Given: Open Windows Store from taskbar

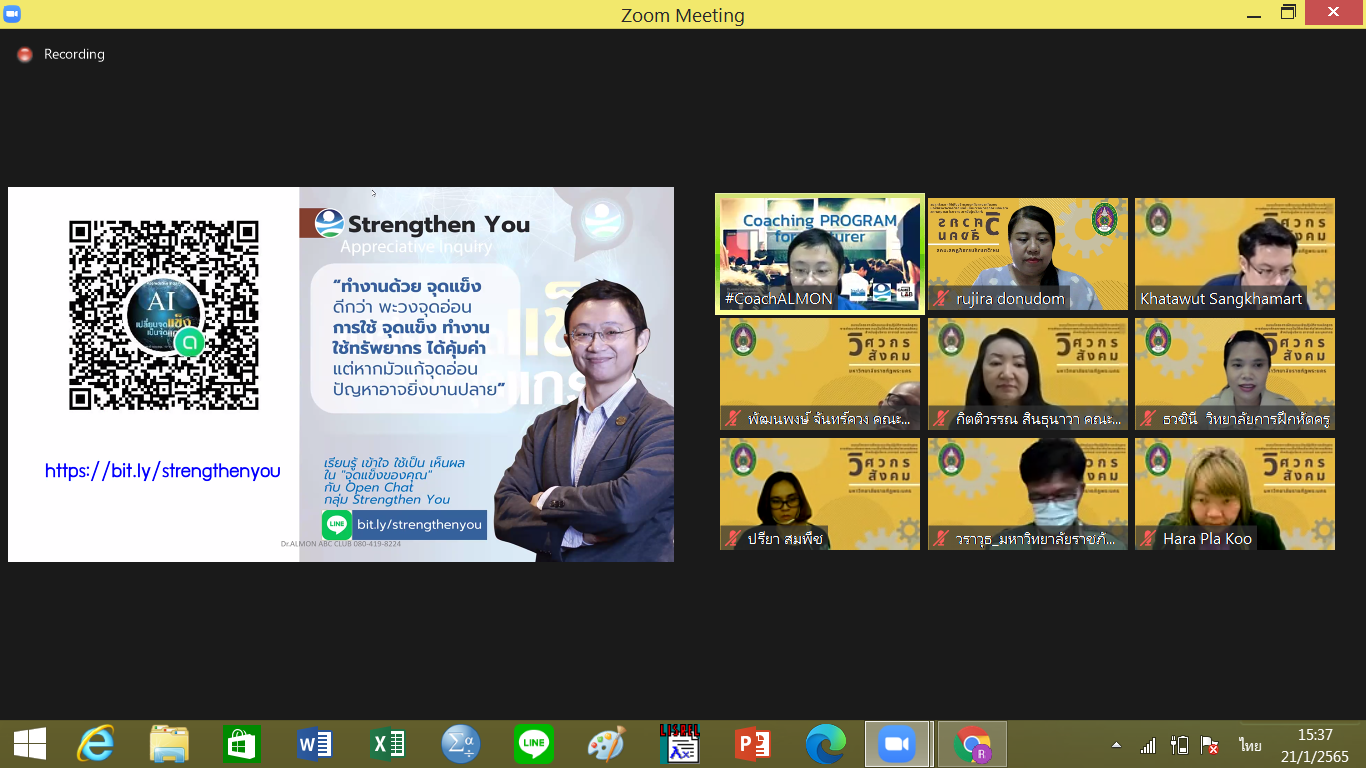Looking at the screenshot, I should click(x=243, y=744).
